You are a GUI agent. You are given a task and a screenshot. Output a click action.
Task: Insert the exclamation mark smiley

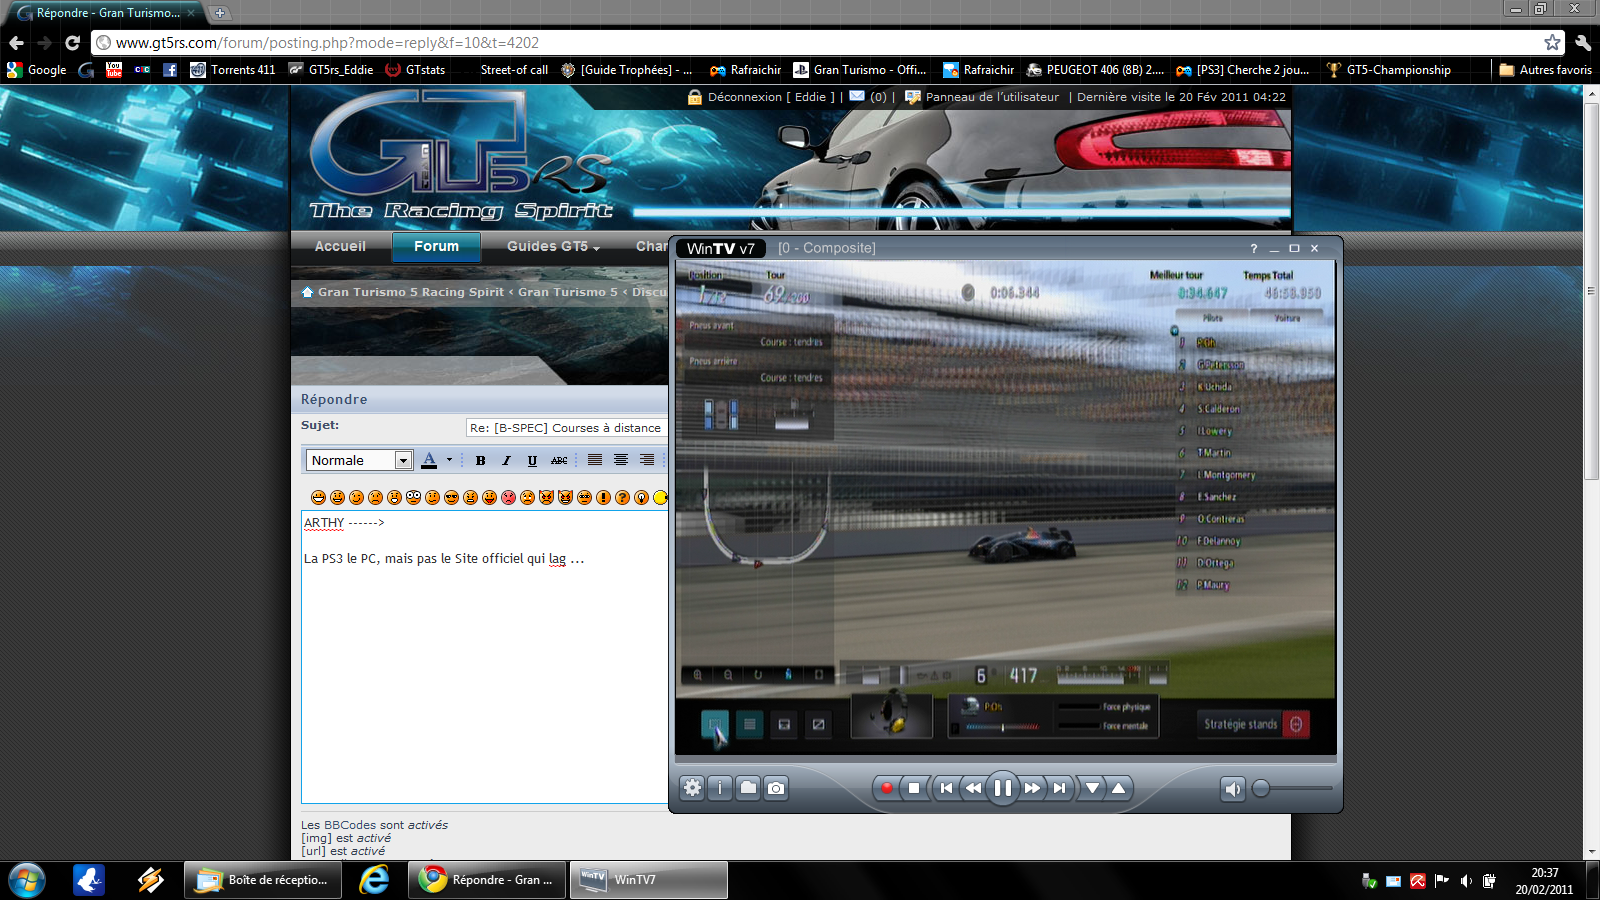603,497
